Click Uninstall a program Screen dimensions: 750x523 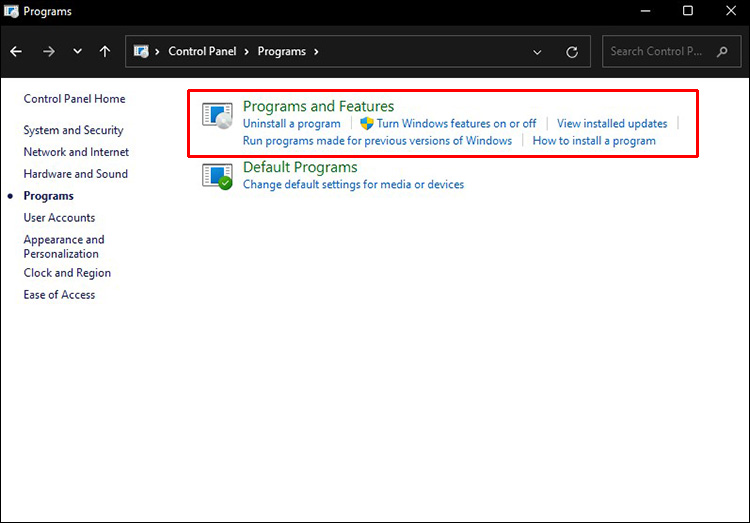292,123
